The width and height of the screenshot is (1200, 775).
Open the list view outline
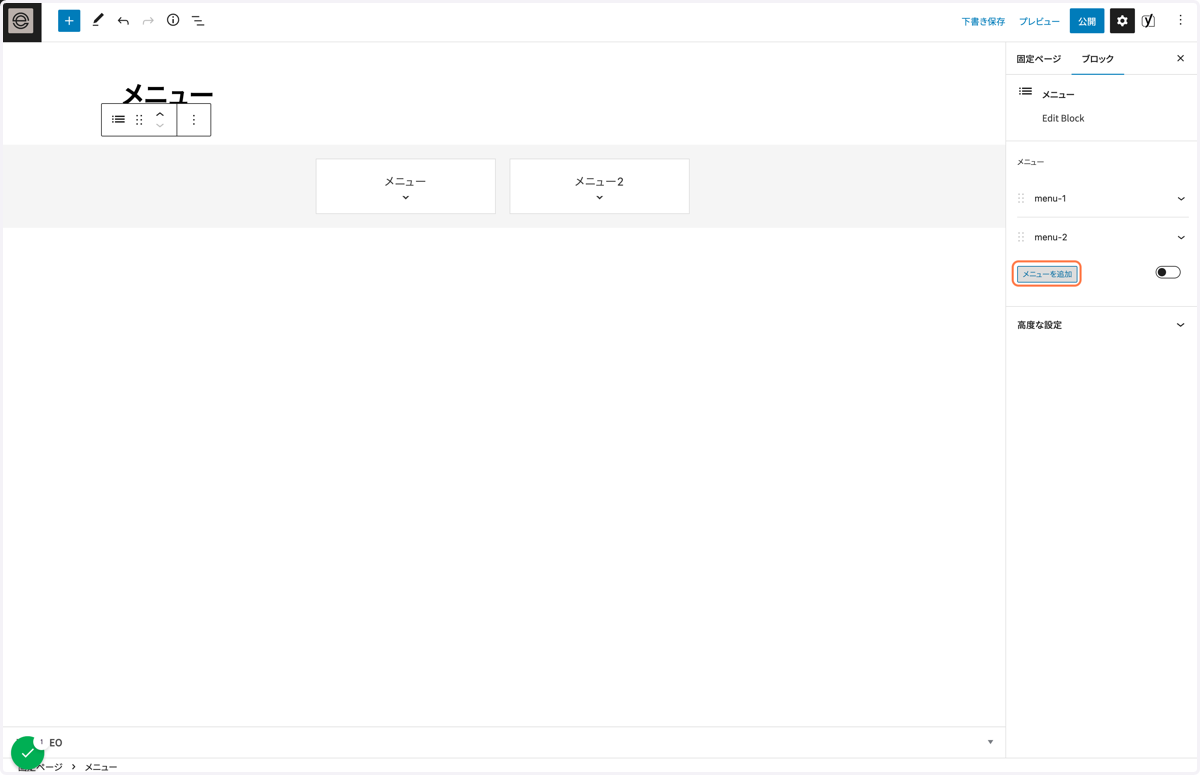pos(198,21)
